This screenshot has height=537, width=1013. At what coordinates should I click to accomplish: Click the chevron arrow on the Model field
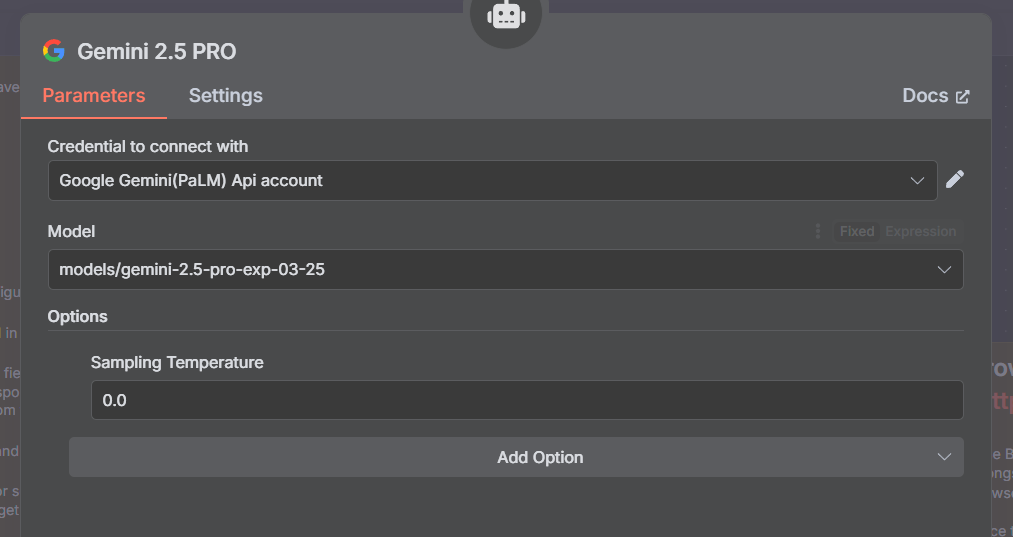[943, 270]
